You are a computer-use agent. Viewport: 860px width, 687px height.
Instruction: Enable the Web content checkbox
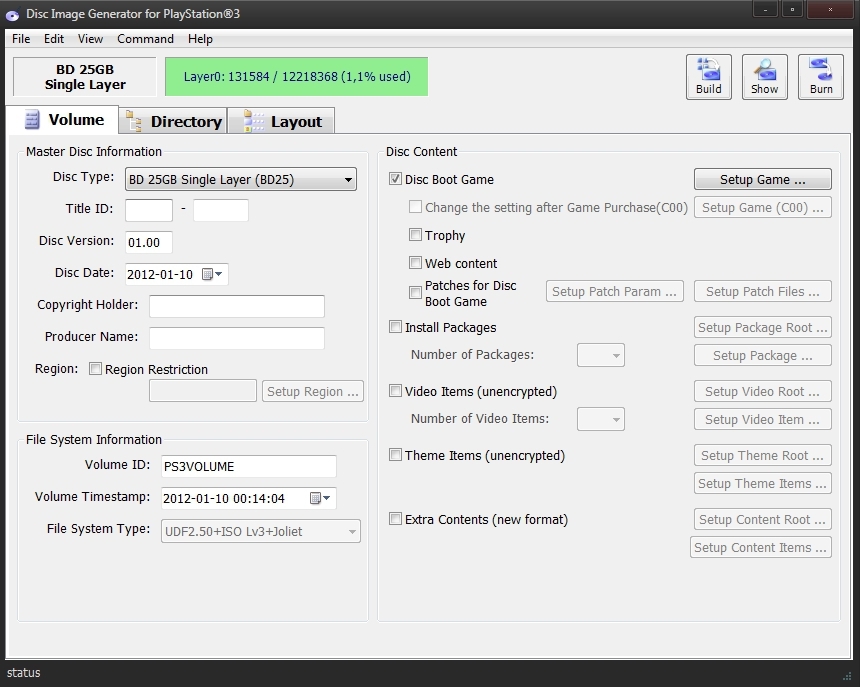(415, 263)
